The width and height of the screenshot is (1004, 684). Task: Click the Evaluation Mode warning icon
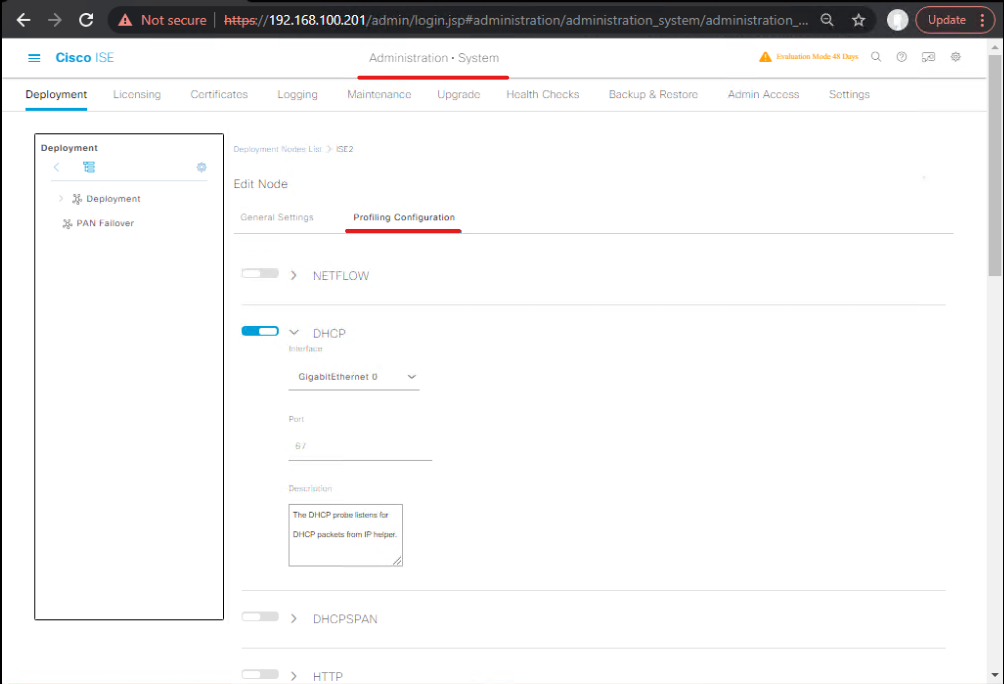(765, 57)
